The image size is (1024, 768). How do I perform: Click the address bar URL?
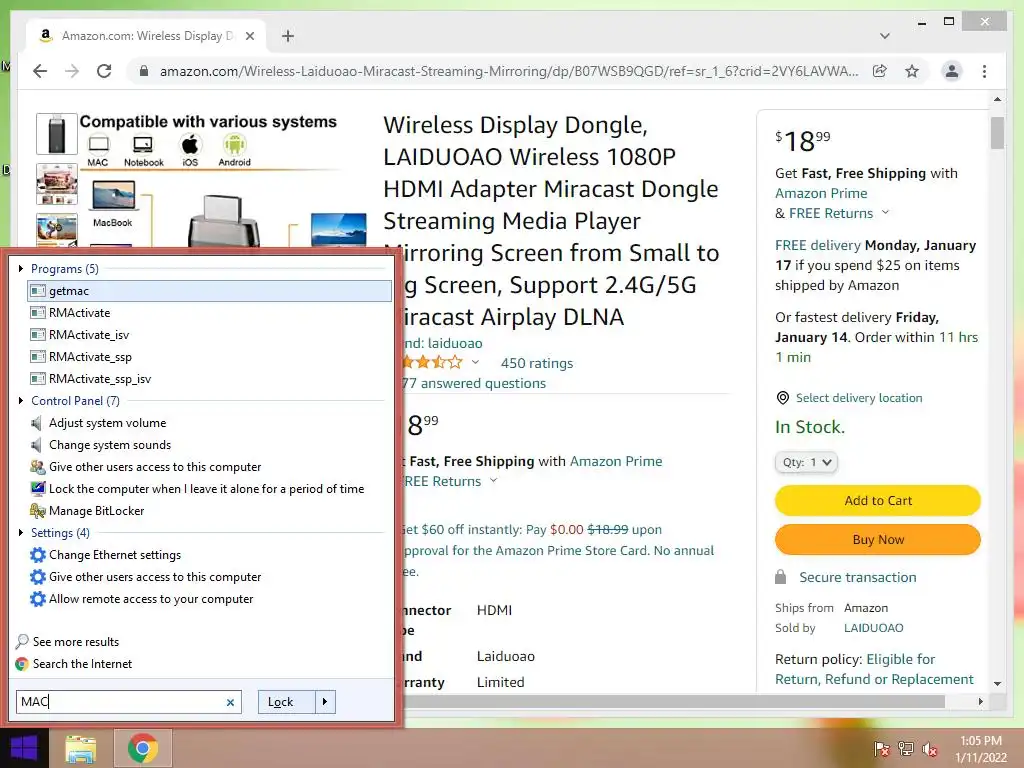click(x=509, y=71)
